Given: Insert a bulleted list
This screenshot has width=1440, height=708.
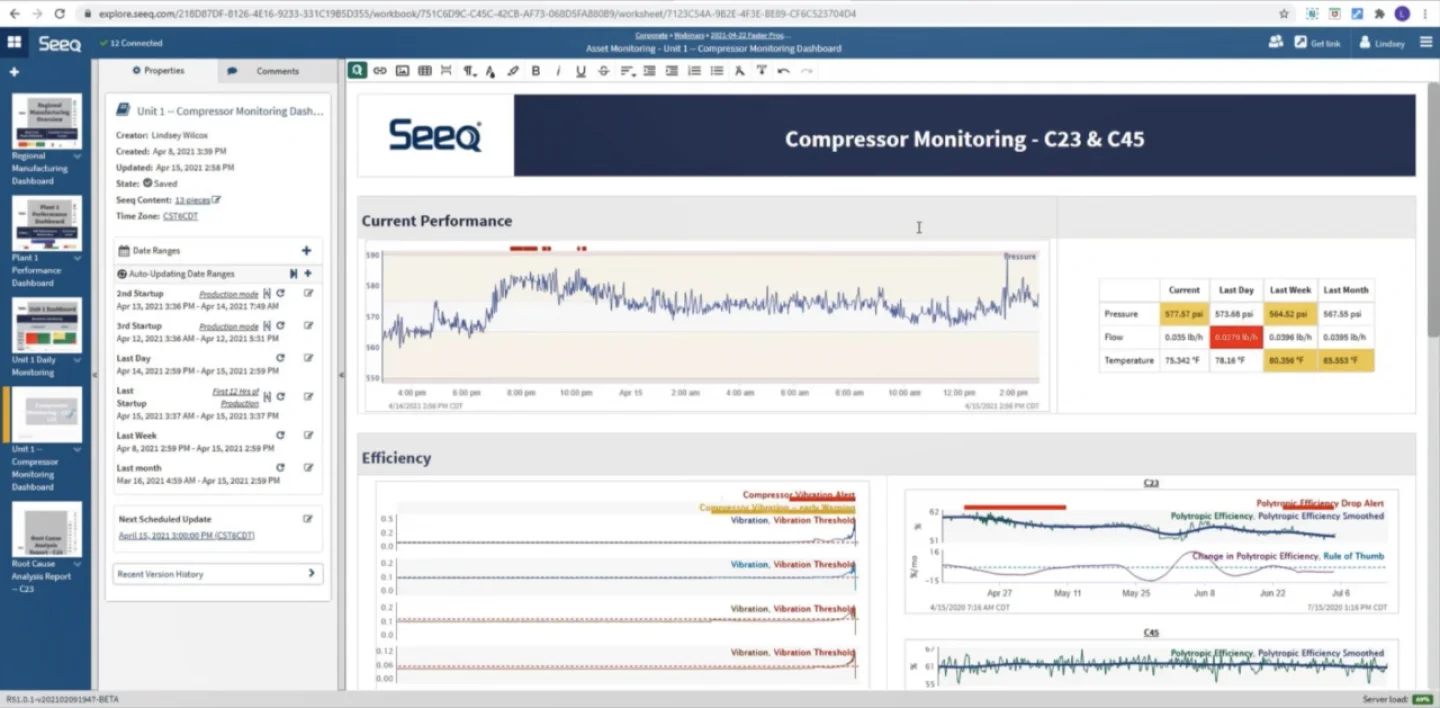Looking at the screenshot, I should [717, 71].
